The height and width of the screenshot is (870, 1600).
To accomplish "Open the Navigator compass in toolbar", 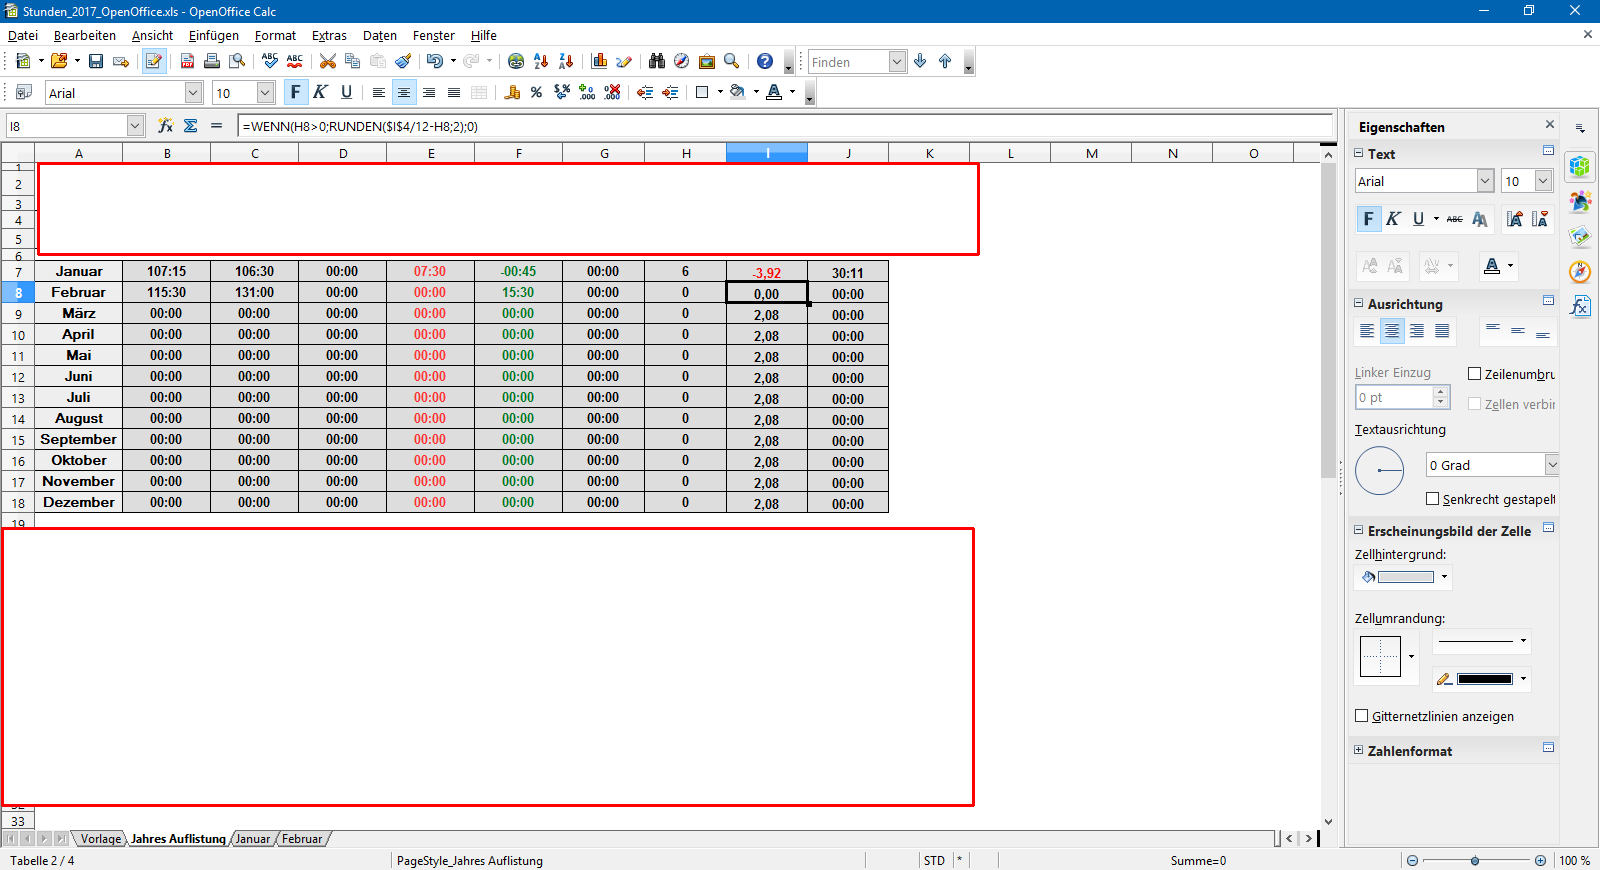I will [681, 62].
